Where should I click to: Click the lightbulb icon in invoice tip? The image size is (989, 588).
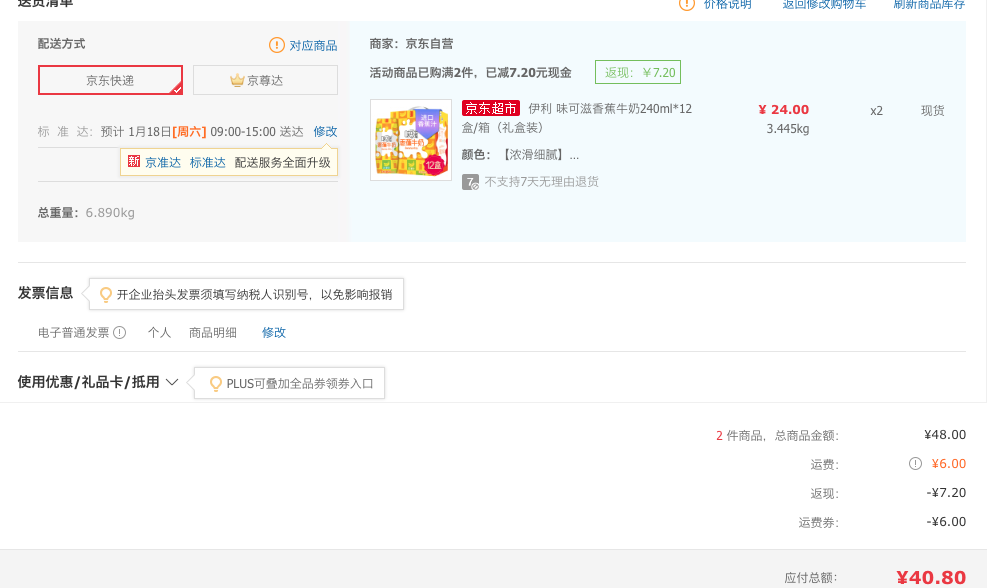106,295
